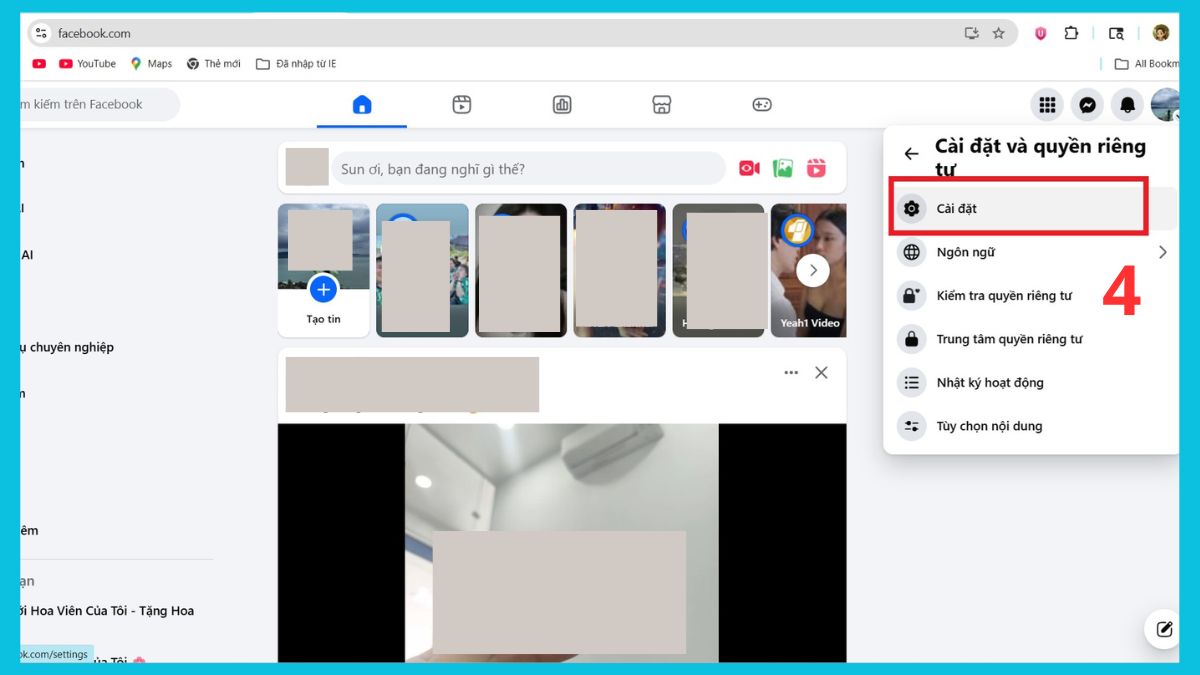Add photo/video from composer icon
The image size is (1200, 675).
click(783, 169)
